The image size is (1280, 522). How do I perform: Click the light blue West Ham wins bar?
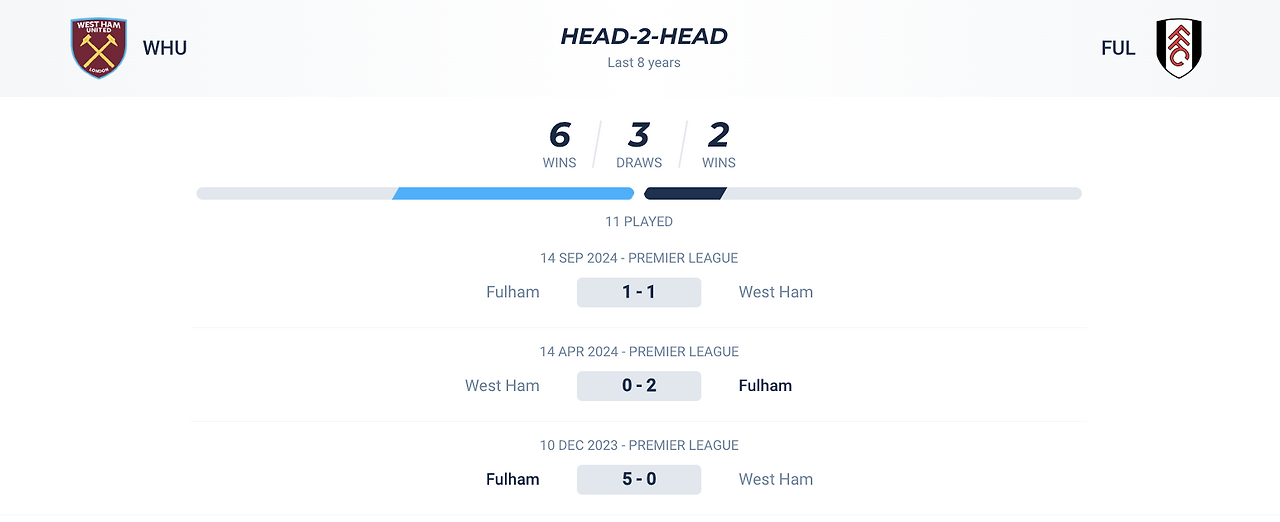tap(513, 193)
